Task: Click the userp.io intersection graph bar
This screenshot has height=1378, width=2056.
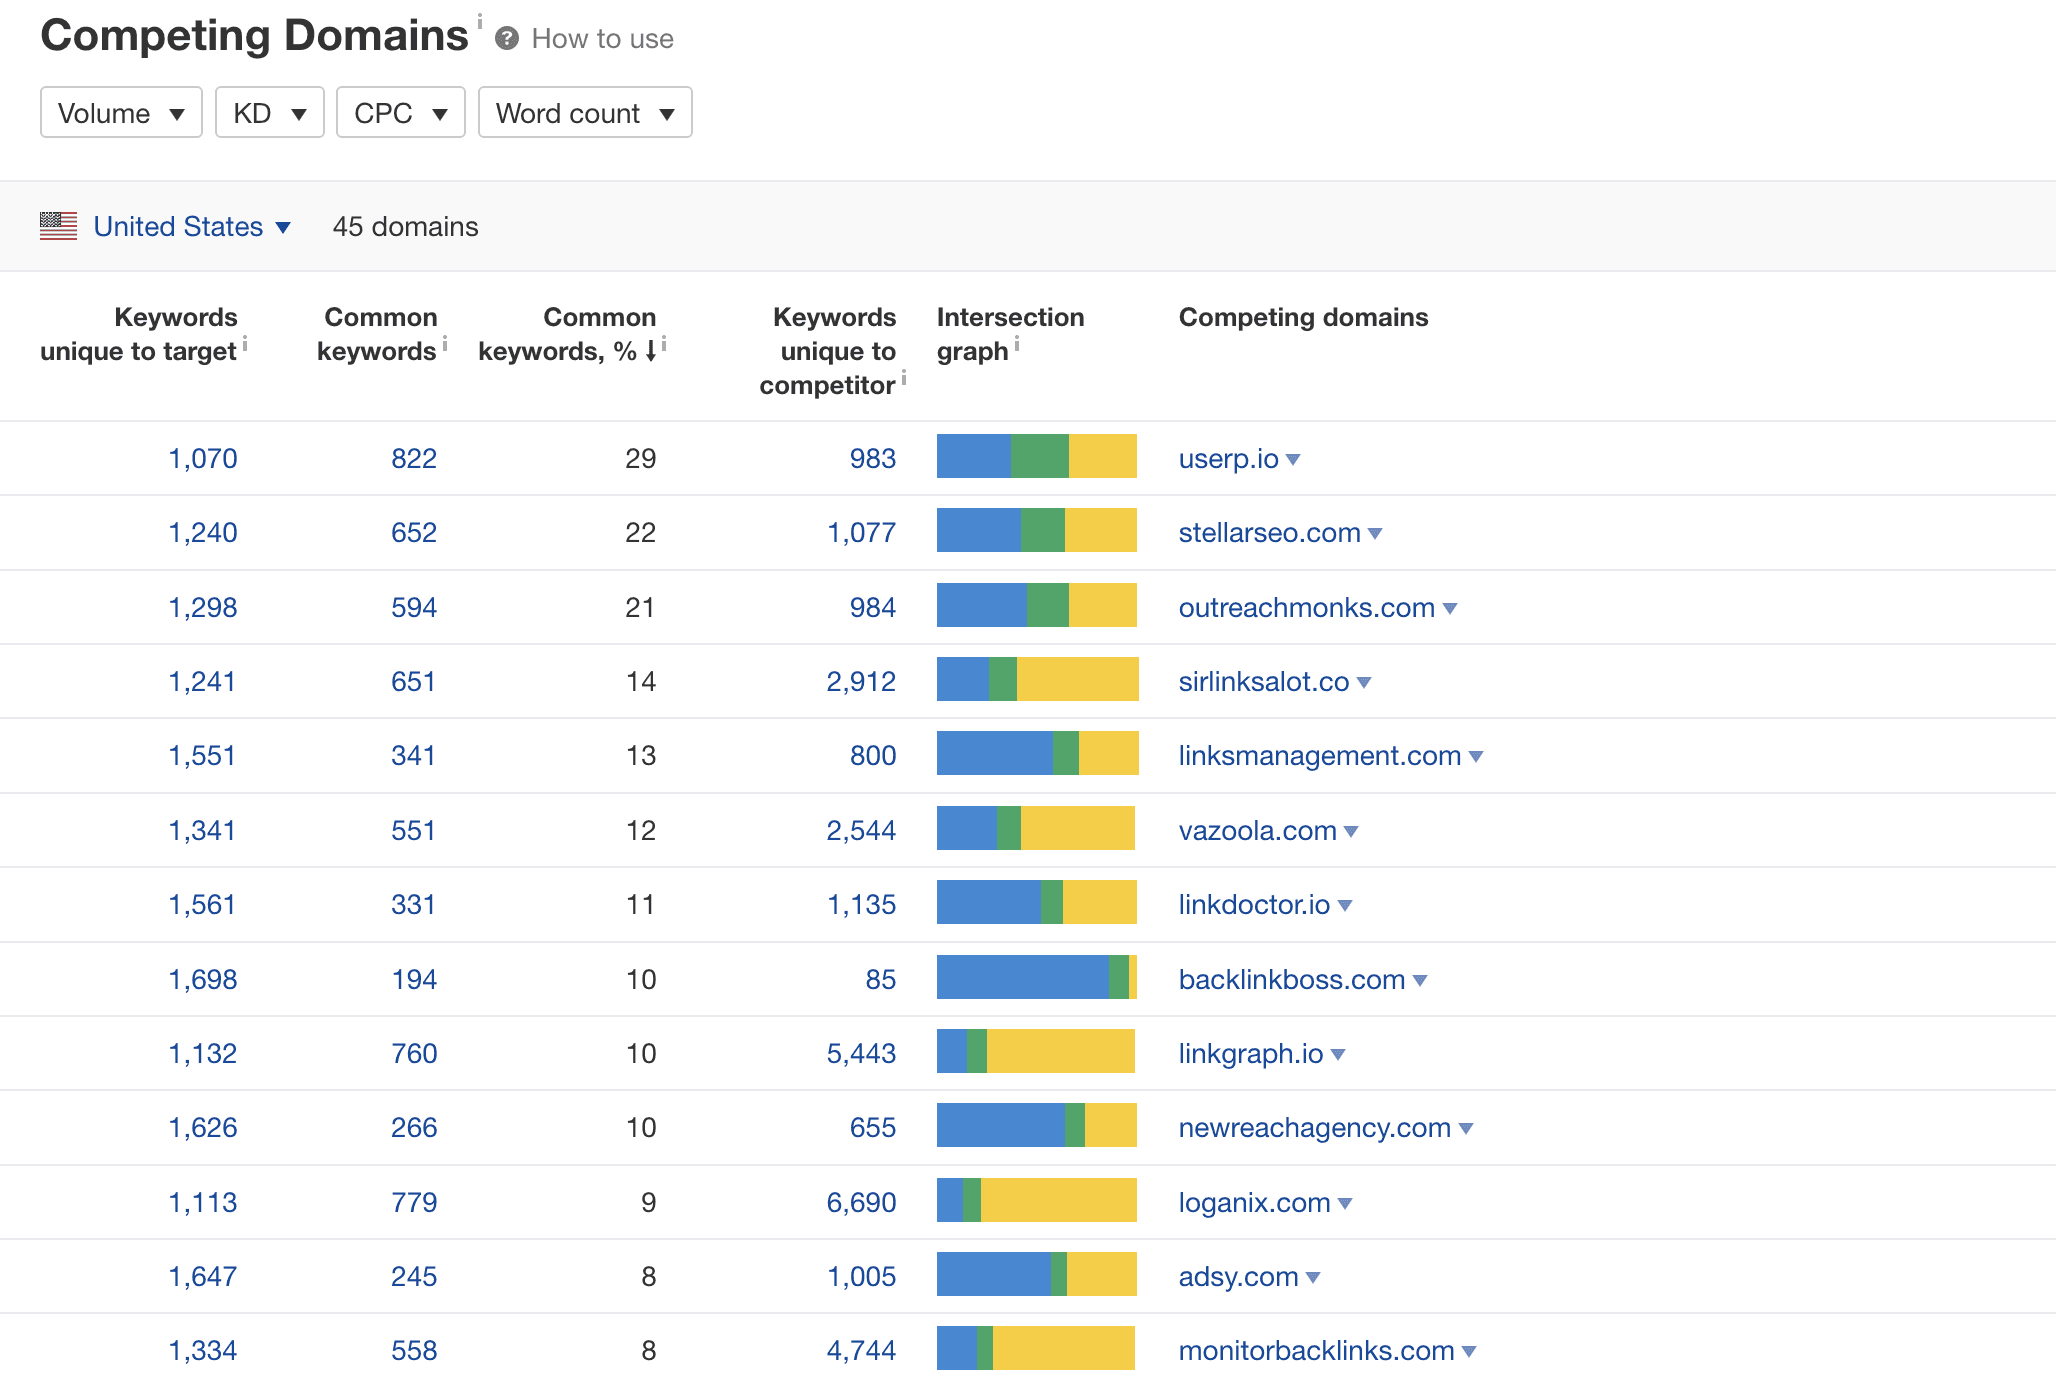Action: pyautogui.click(x=1037, y=456)
